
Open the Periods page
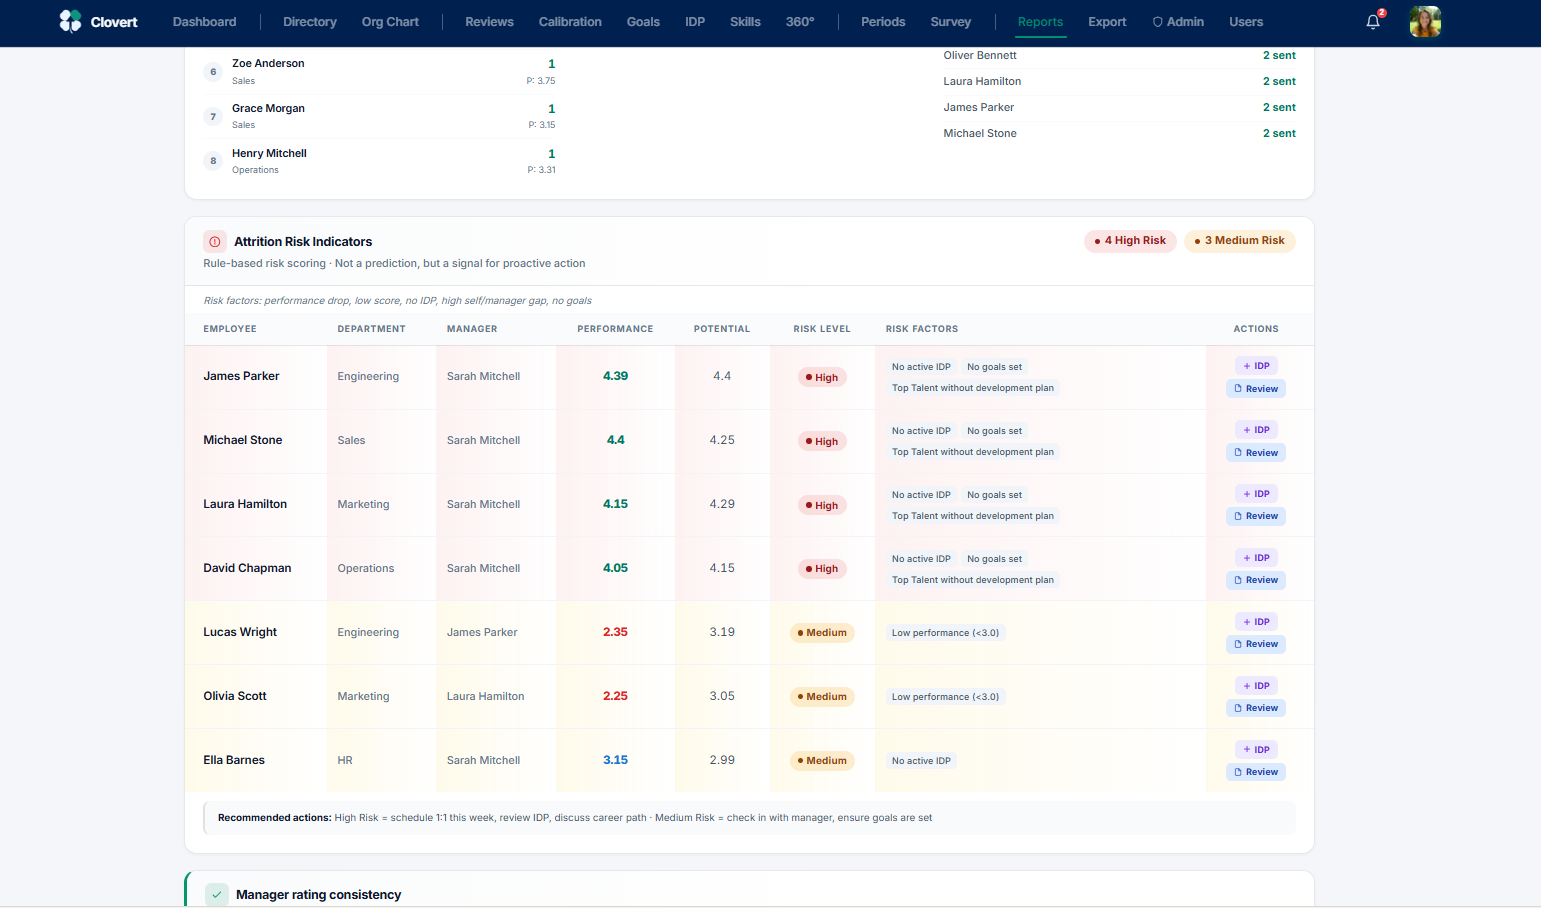tap(883, 22)
